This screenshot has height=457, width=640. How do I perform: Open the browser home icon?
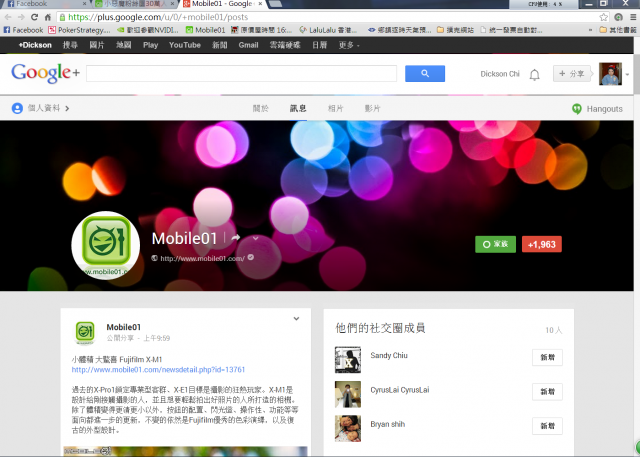tap(48, 17)
